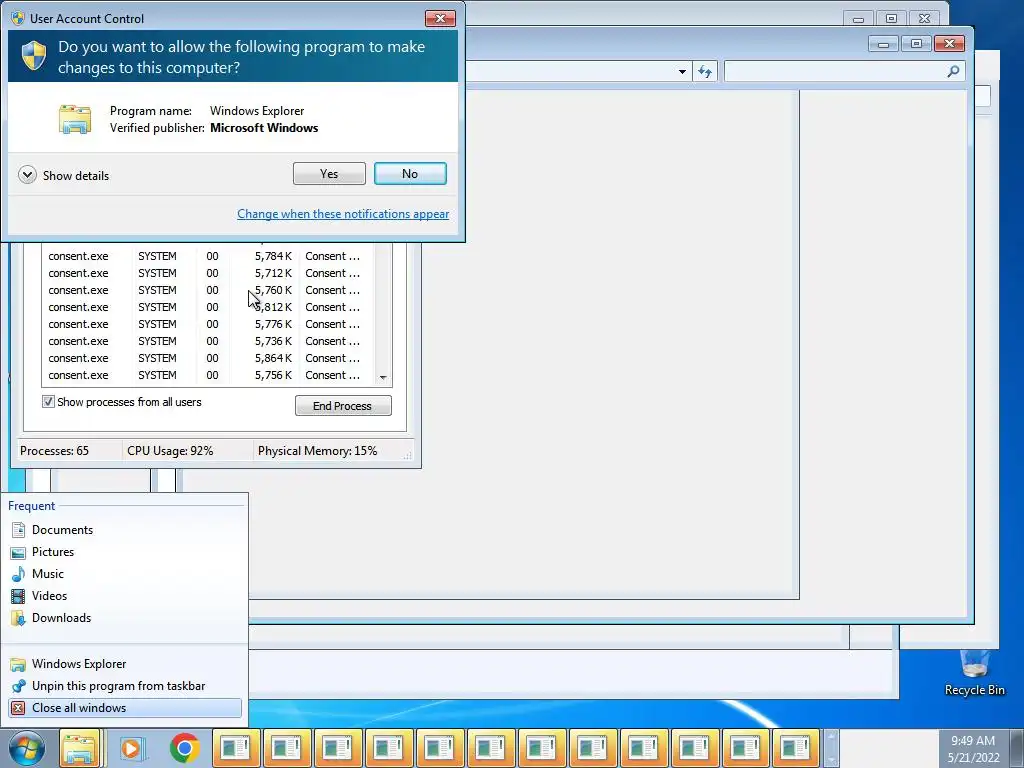Open Downloads from the jump list

(x=125, y=618)
